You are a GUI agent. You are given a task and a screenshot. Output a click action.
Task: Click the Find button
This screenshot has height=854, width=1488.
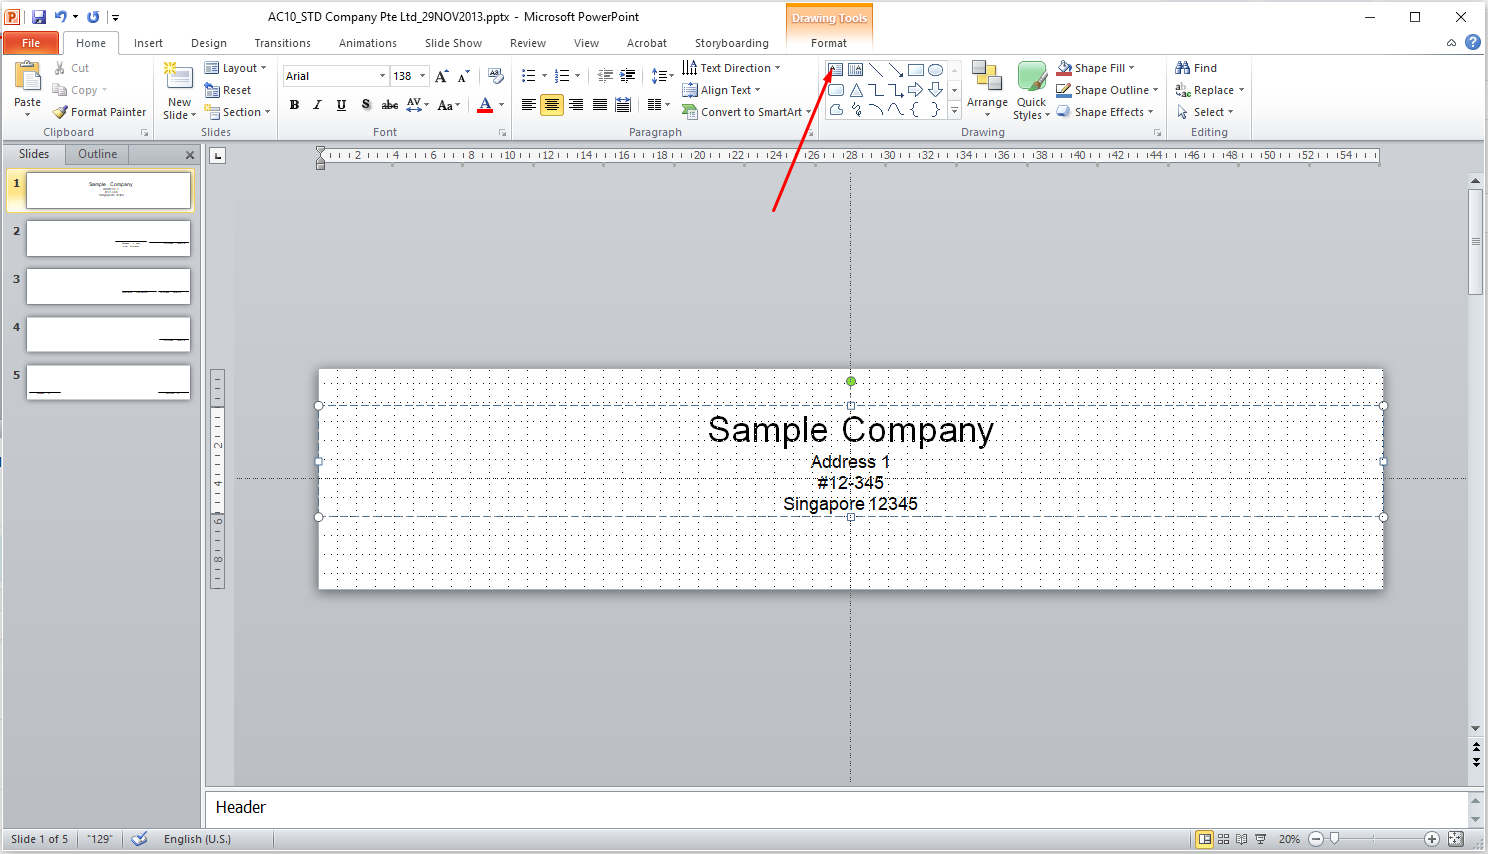click(x=1196, y=68)
